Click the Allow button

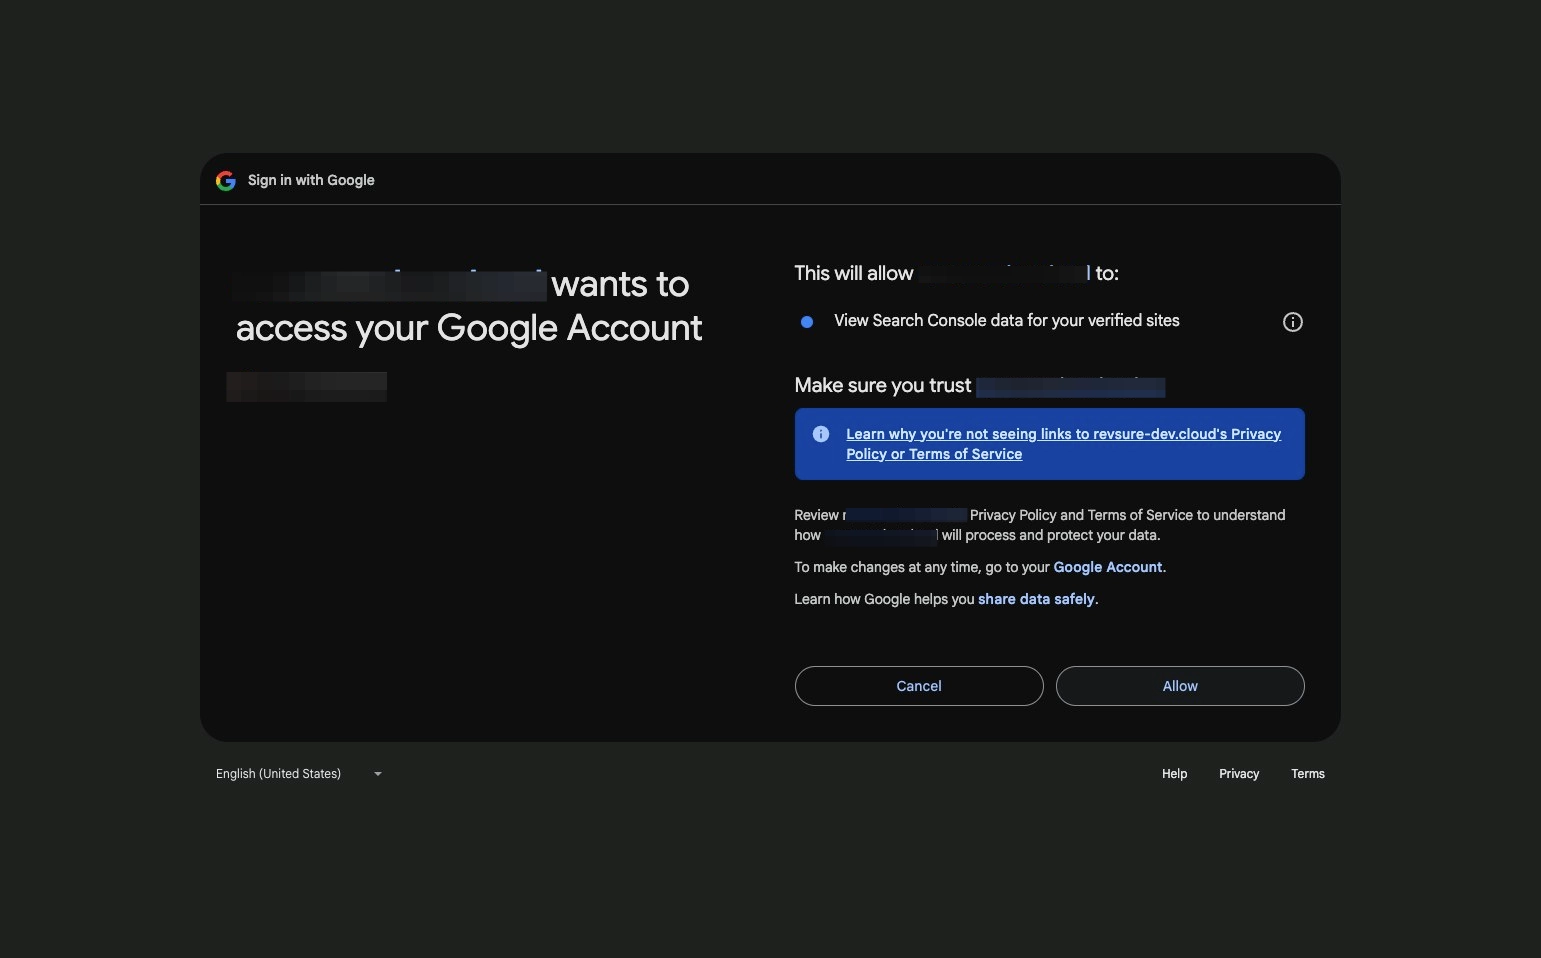1180,686
